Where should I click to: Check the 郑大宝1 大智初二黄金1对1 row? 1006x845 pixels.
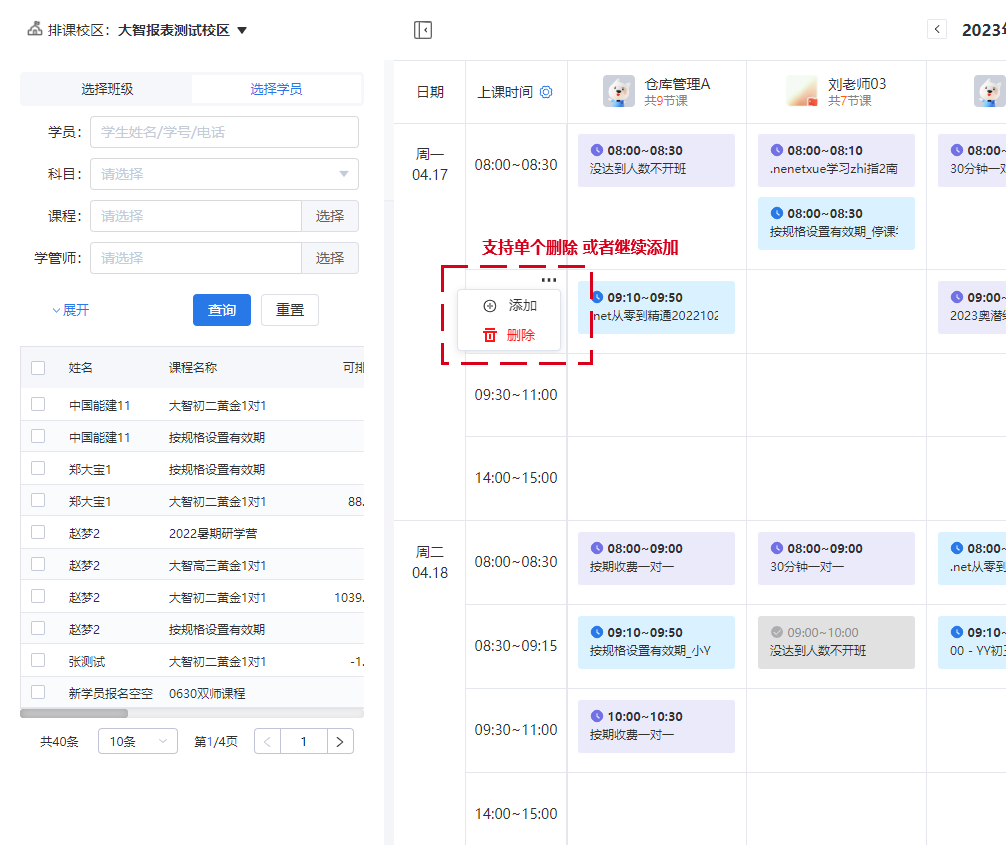click(38, 500)
